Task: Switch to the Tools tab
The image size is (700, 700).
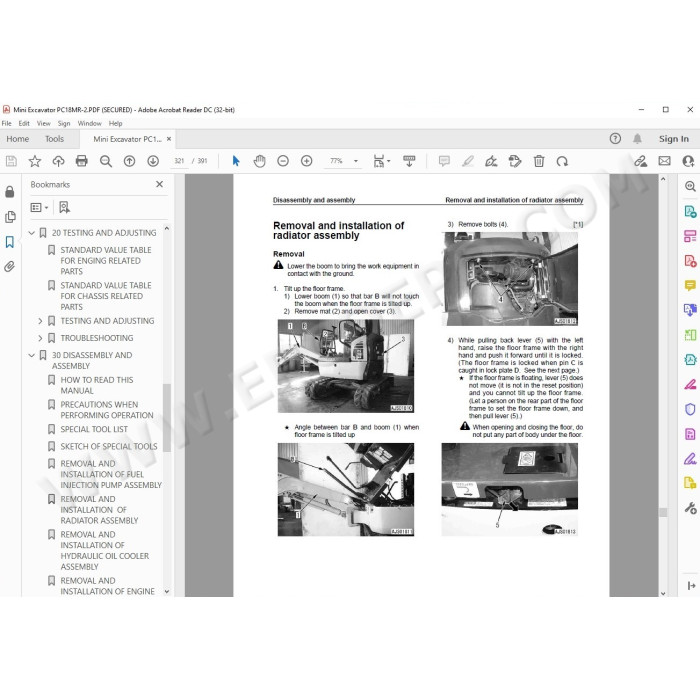Action: (x=54, y=139)
